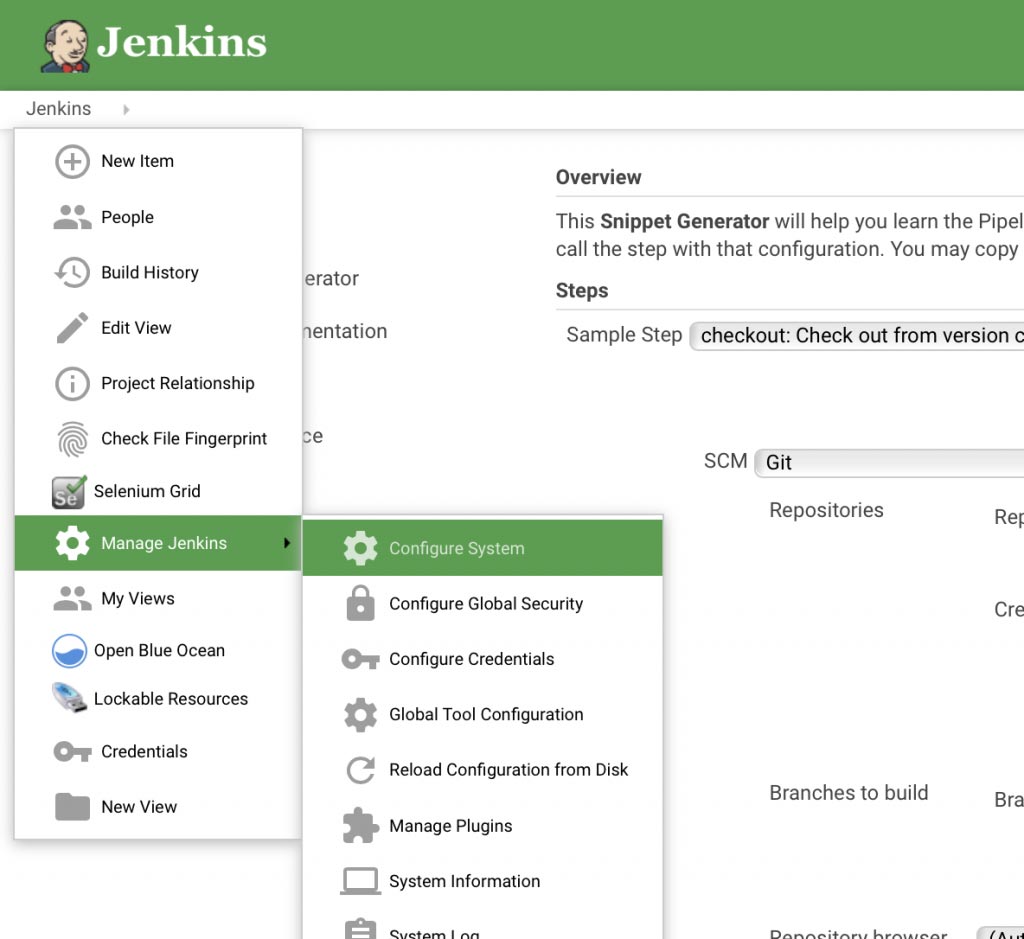This screenshot has width=1024, height=939.
Task: Open the People menu link
Action: tap(127, 217)
